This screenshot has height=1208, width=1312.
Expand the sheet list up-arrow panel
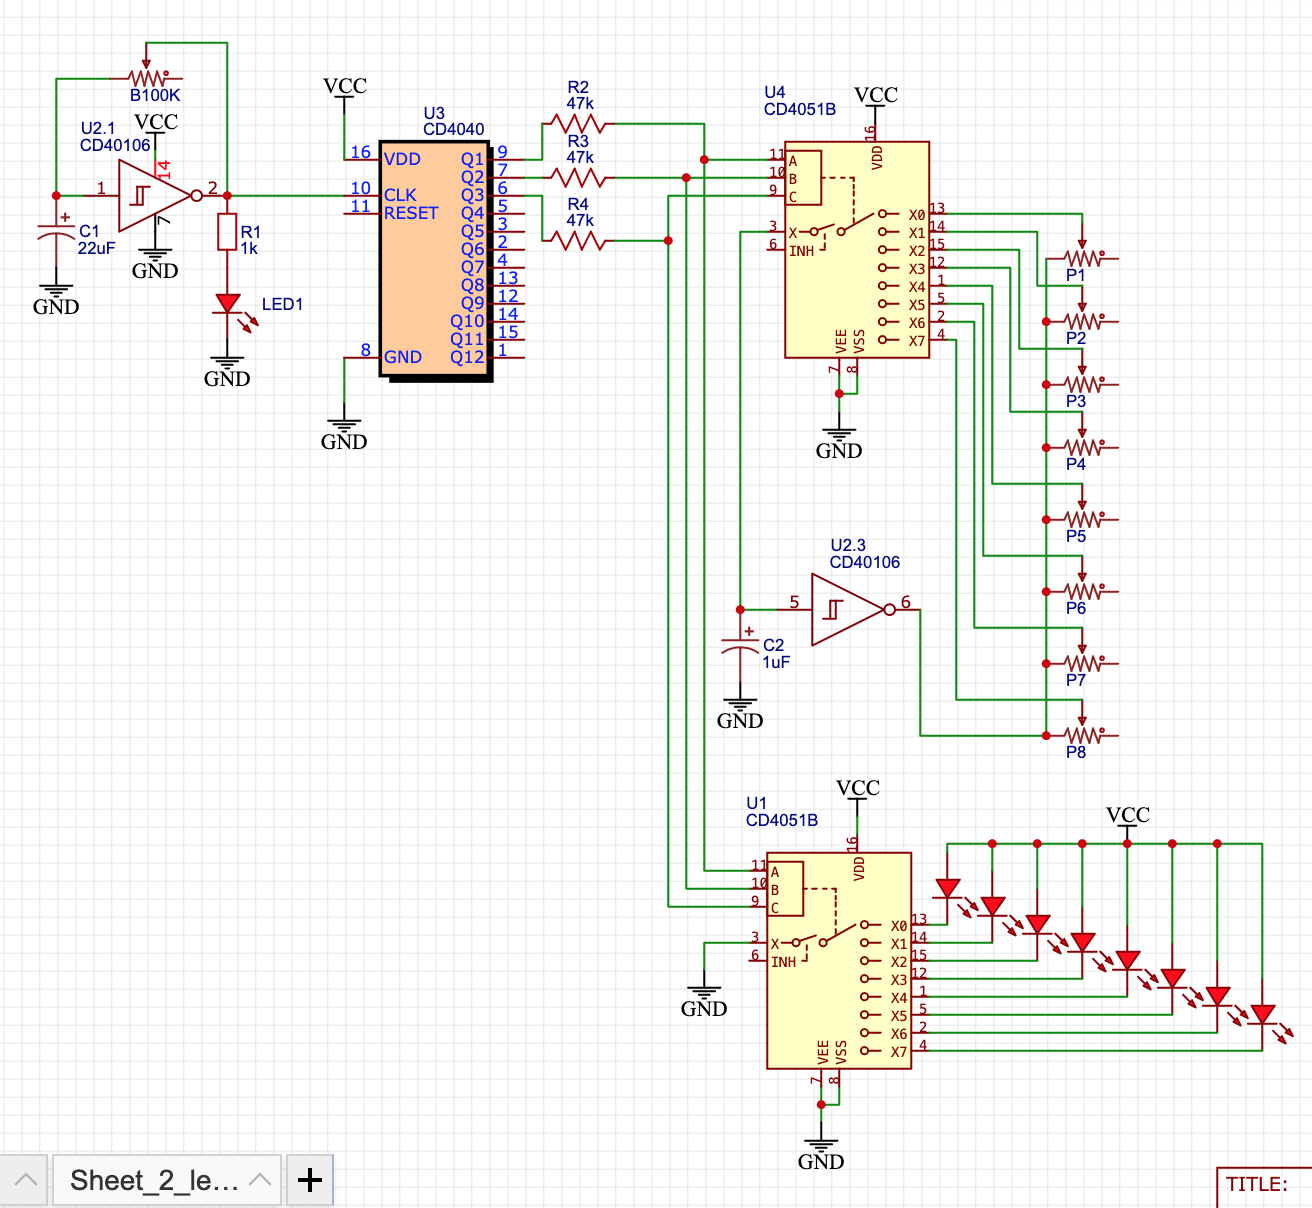click(25, 1181)
